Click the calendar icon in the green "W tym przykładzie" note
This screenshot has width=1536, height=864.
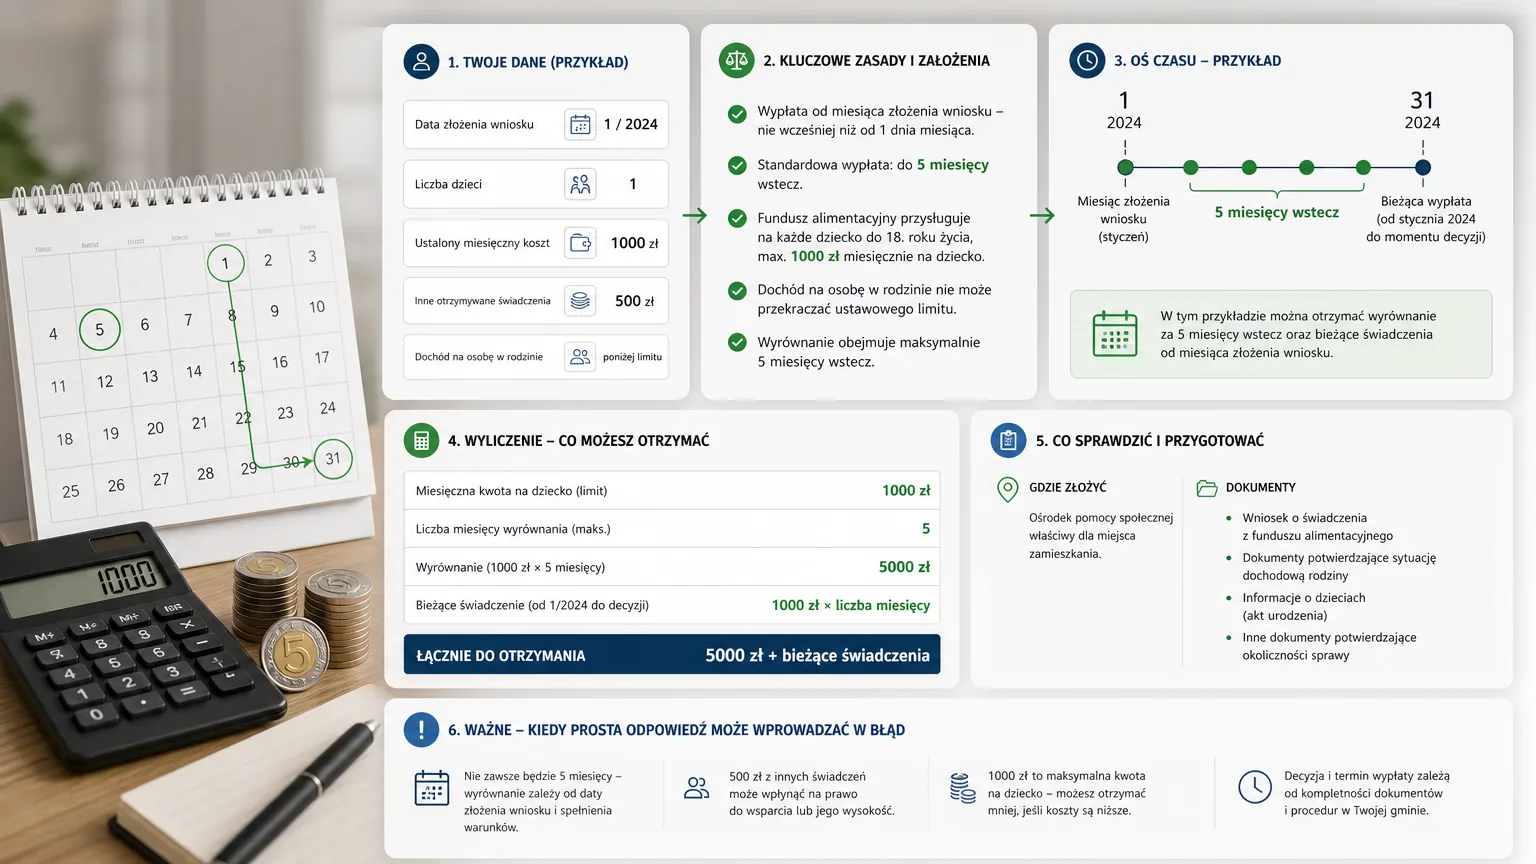(x=1115, y=334)
